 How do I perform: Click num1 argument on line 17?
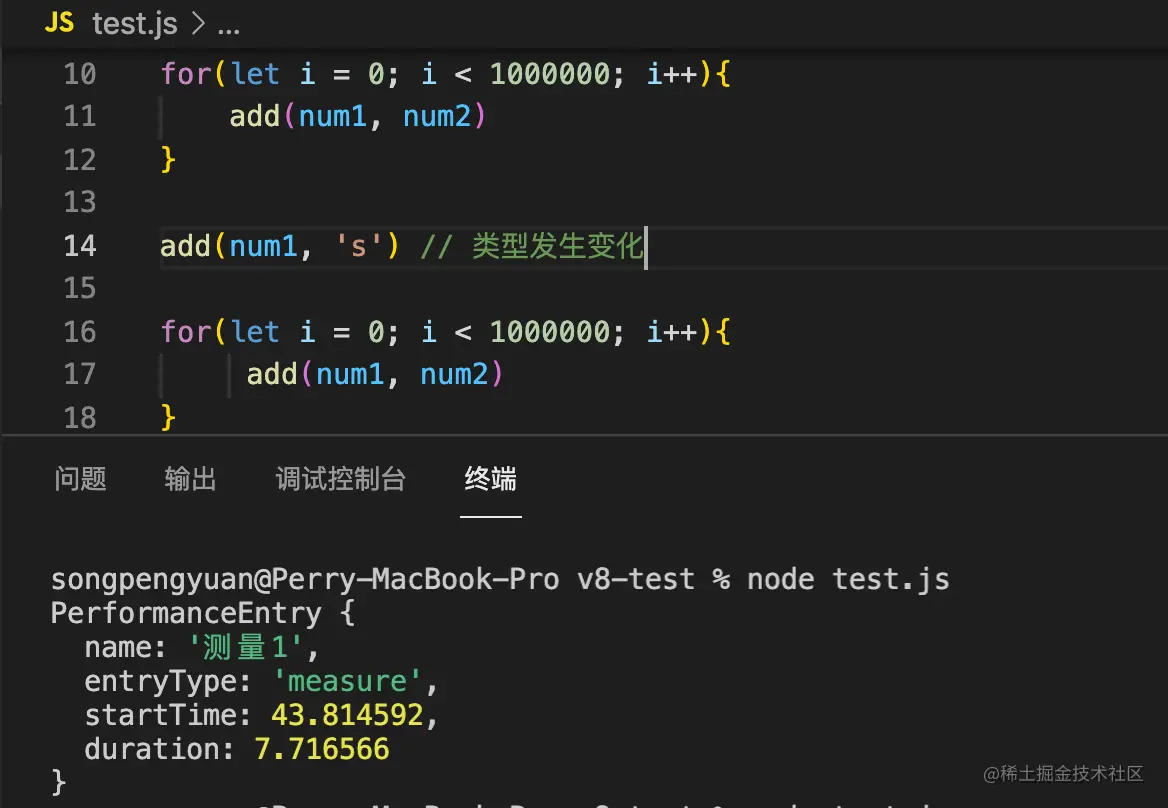[x=350, y=374]
